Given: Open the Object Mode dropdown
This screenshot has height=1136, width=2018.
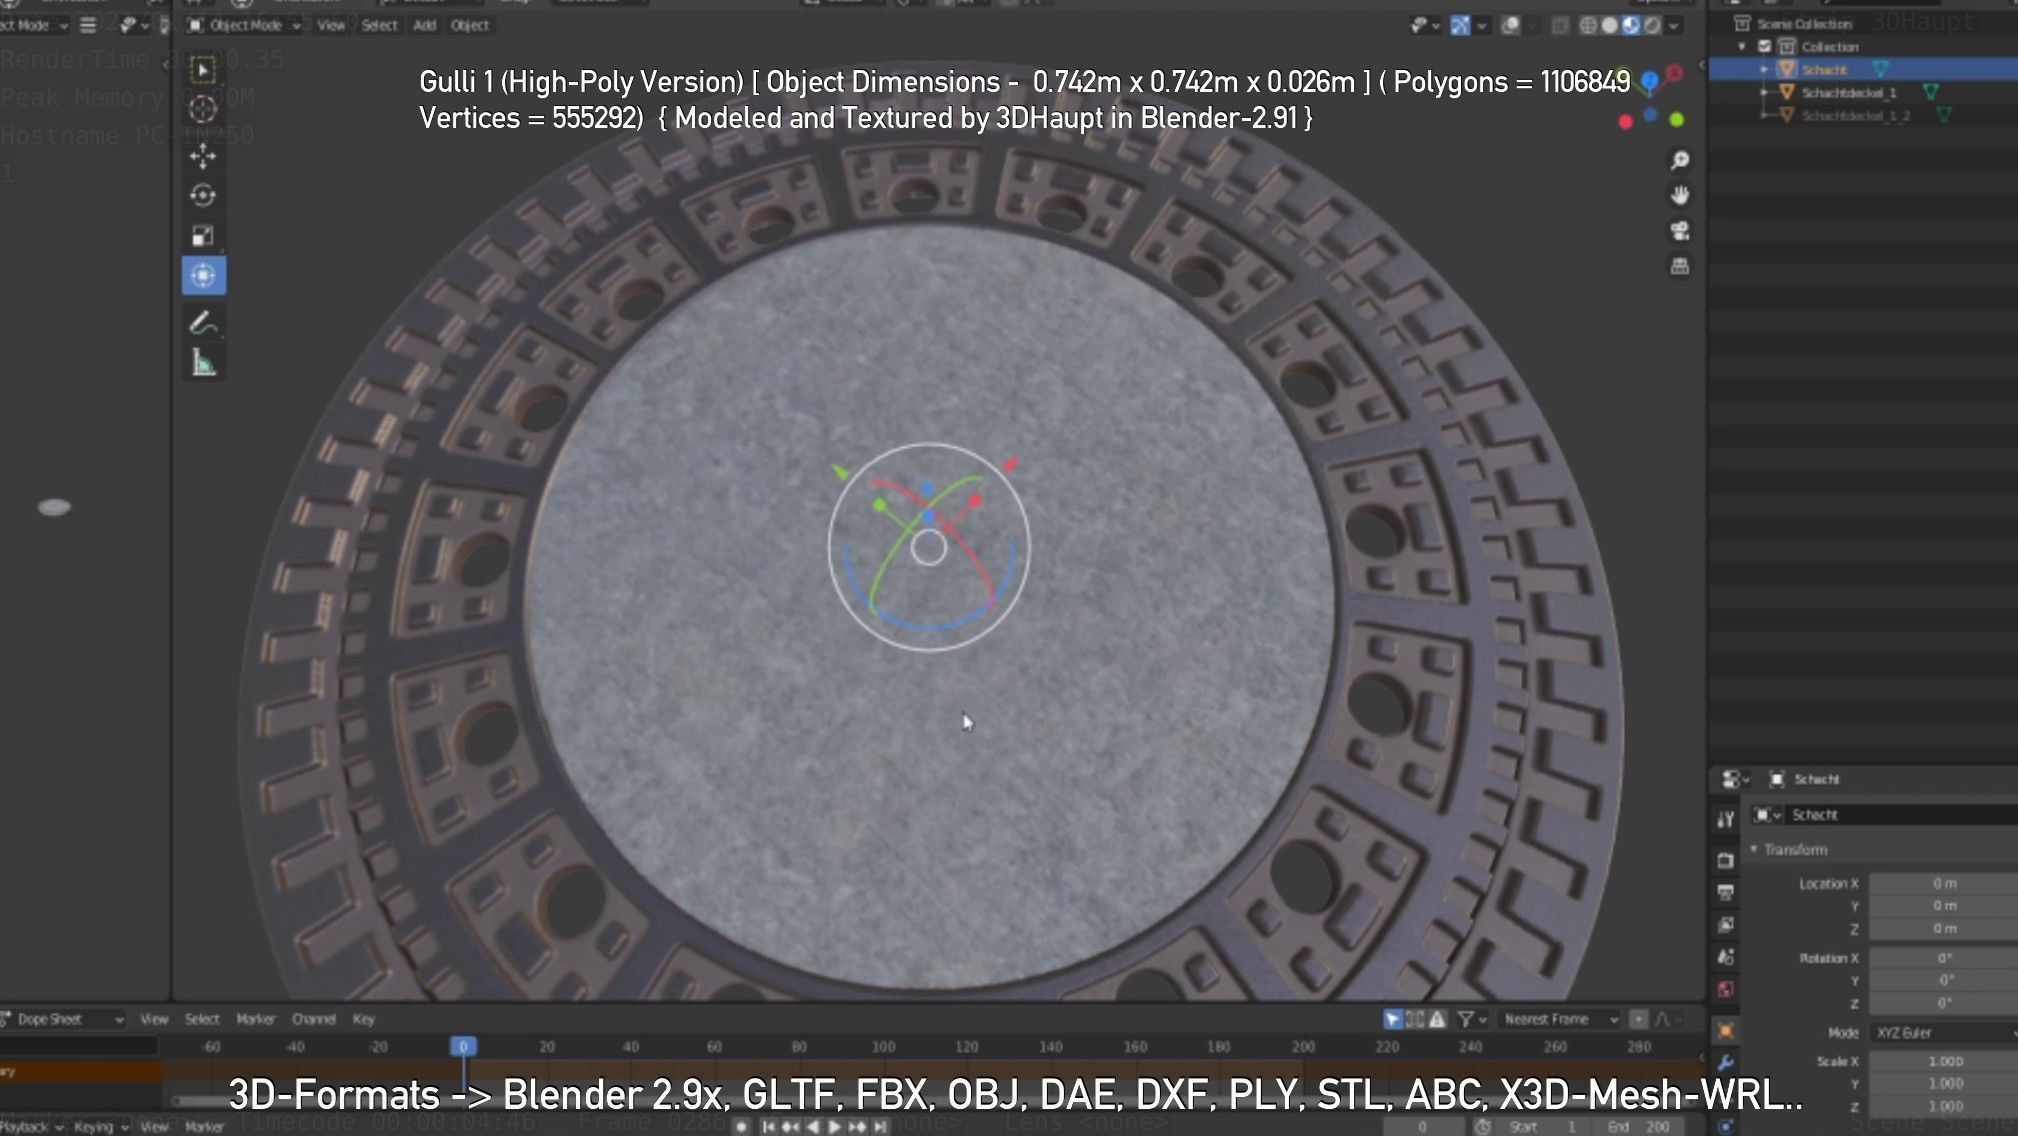Looking at the screenshot, I should click(x=244, y=25).
